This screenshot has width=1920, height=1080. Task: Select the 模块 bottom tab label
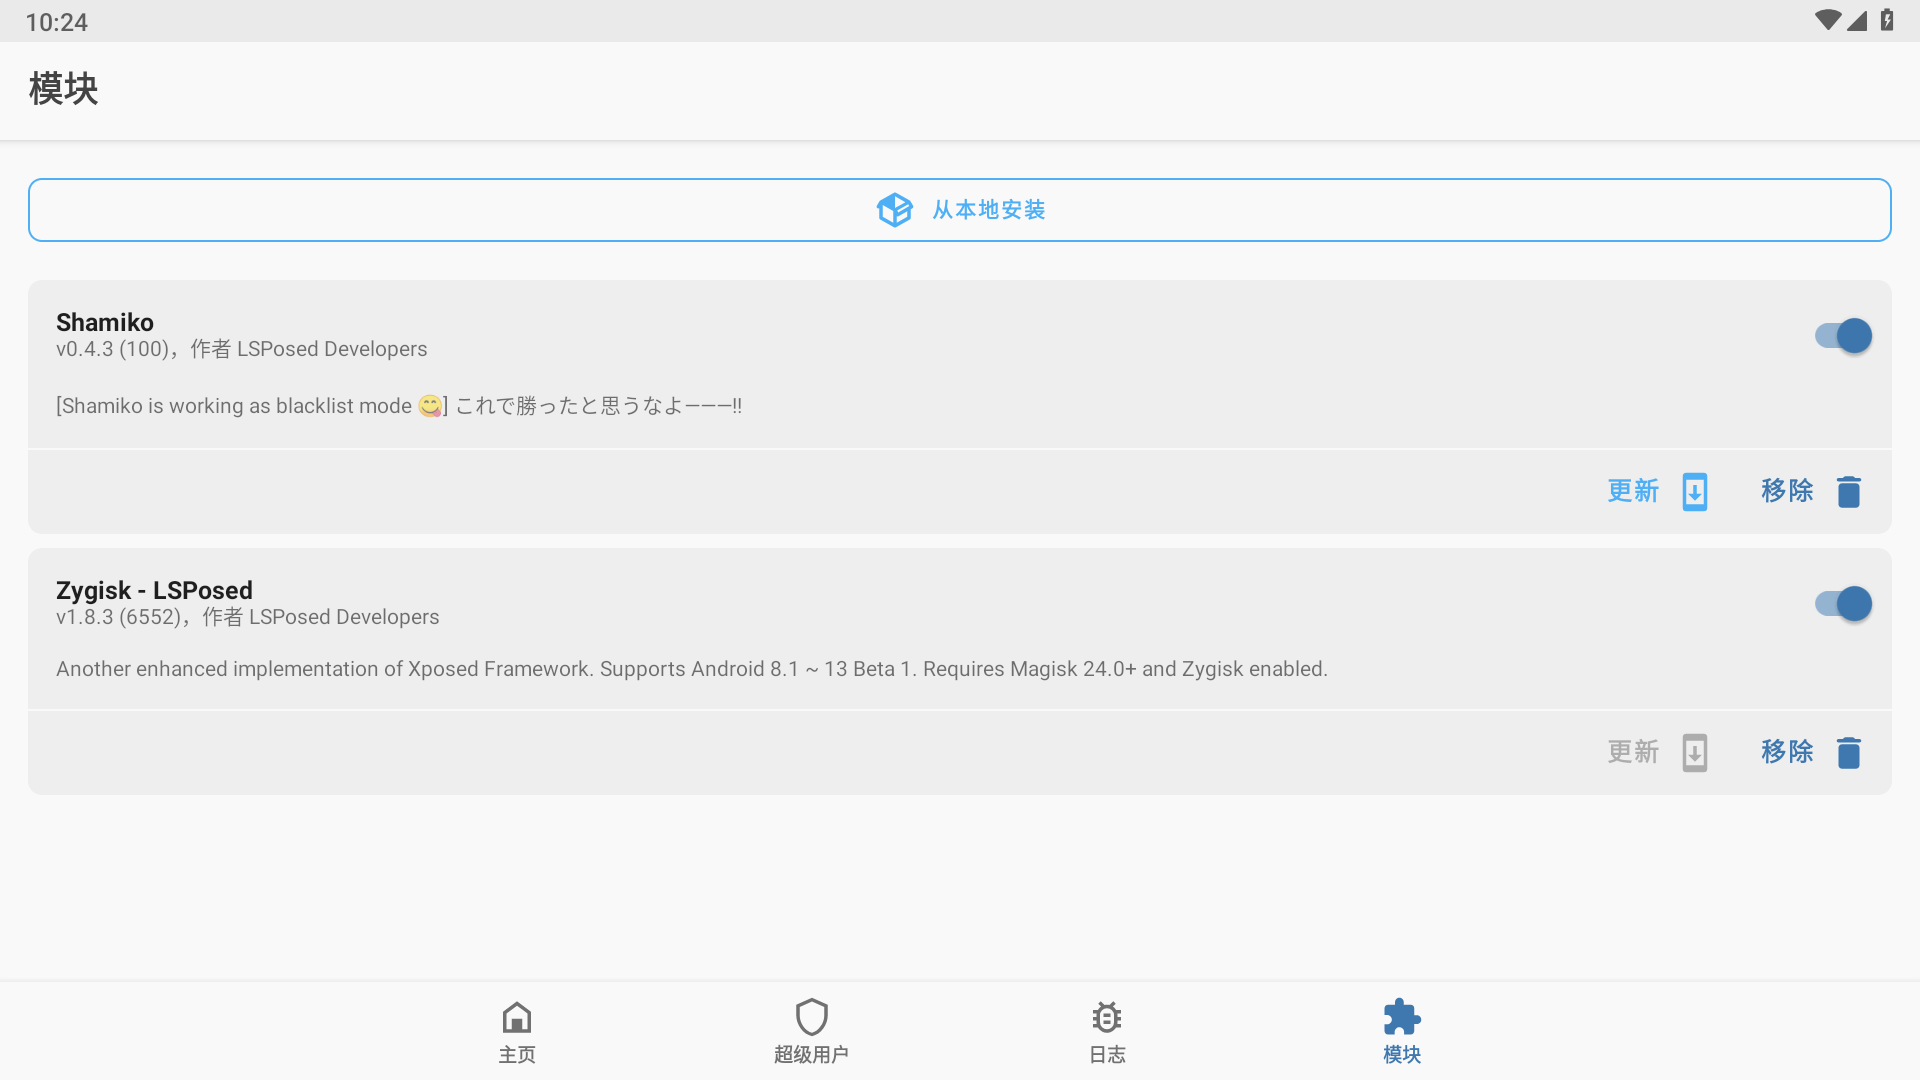click(1402, 1055)
